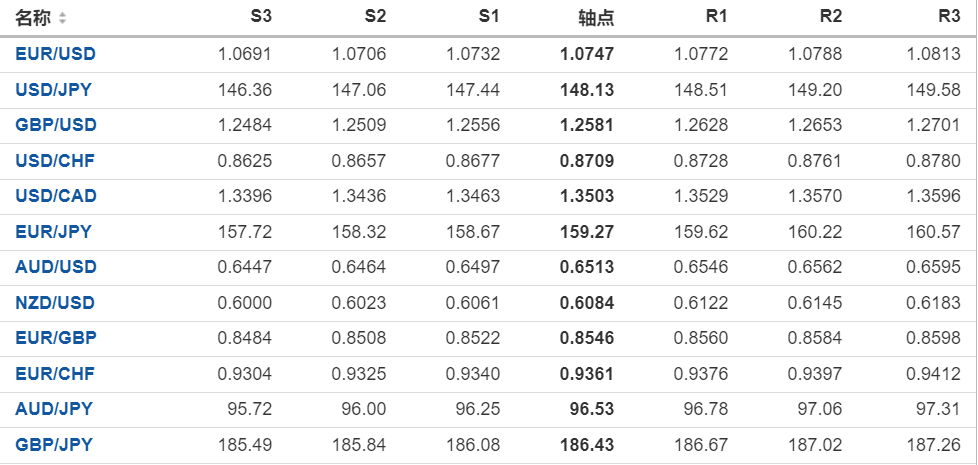Click the USD/CAD currency pair
The height and width of the screenshot is (465, 978).
pos(55,196)
